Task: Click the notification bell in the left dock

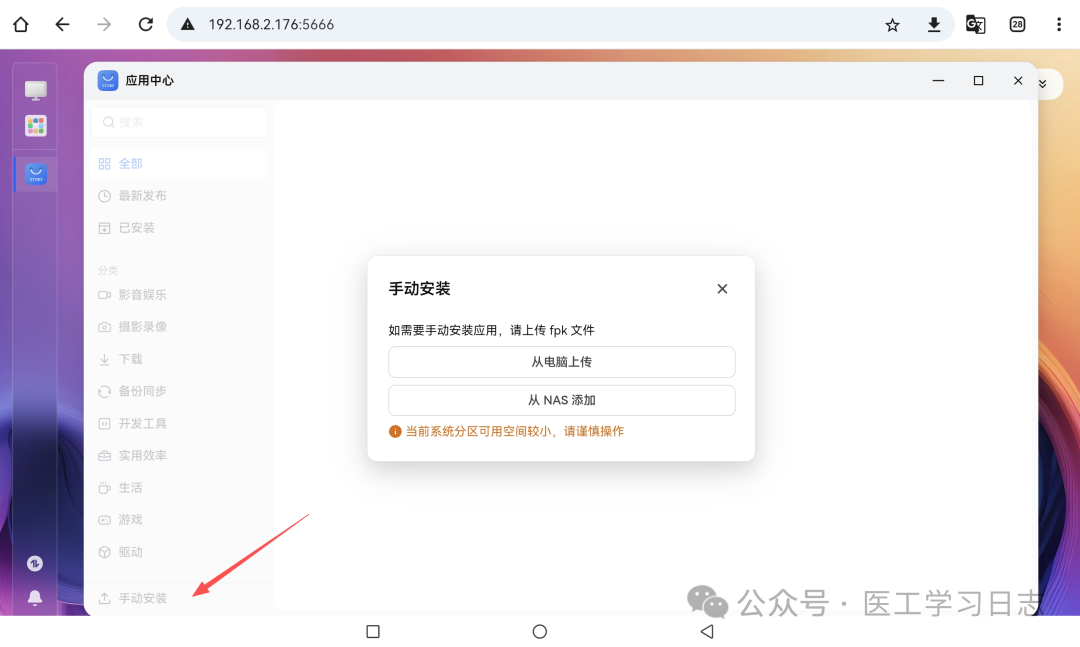Action: coord(35,598)
